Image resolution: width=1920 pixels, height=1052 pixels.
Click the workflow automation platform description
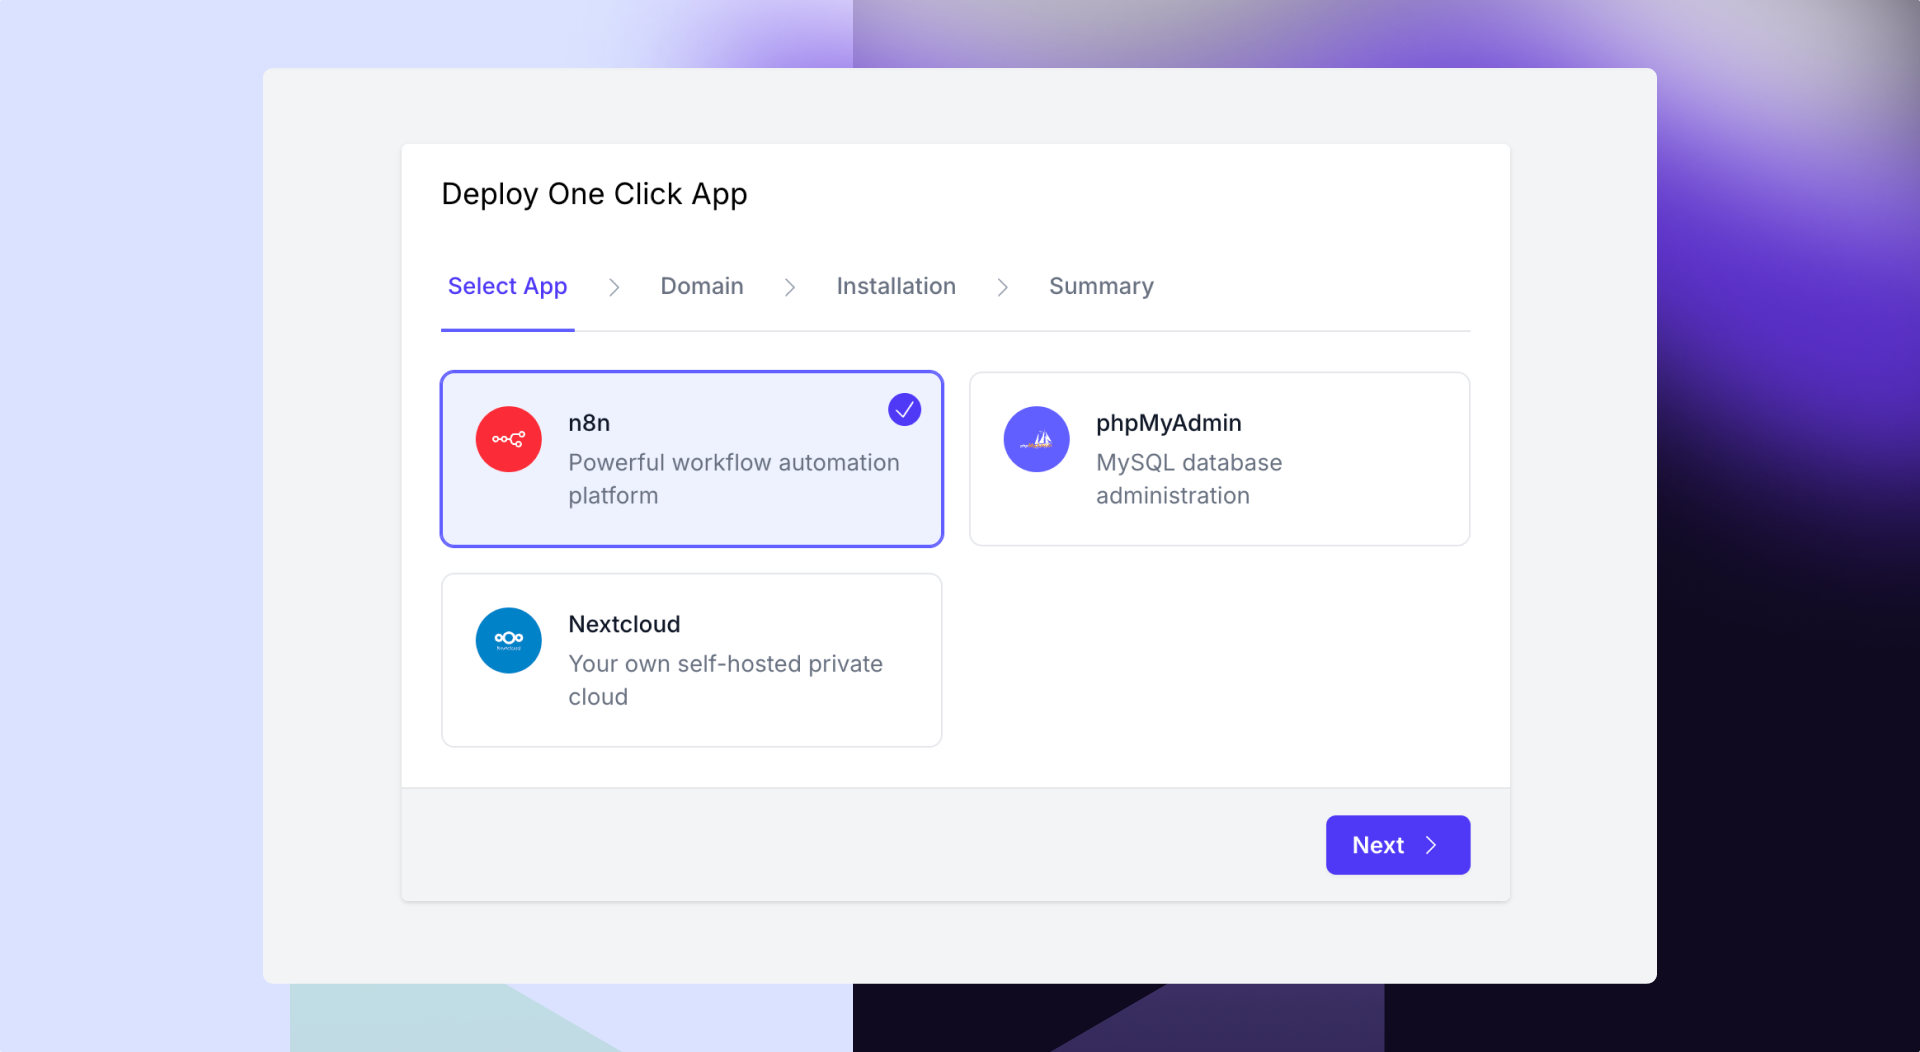click(x=733, y=479)
